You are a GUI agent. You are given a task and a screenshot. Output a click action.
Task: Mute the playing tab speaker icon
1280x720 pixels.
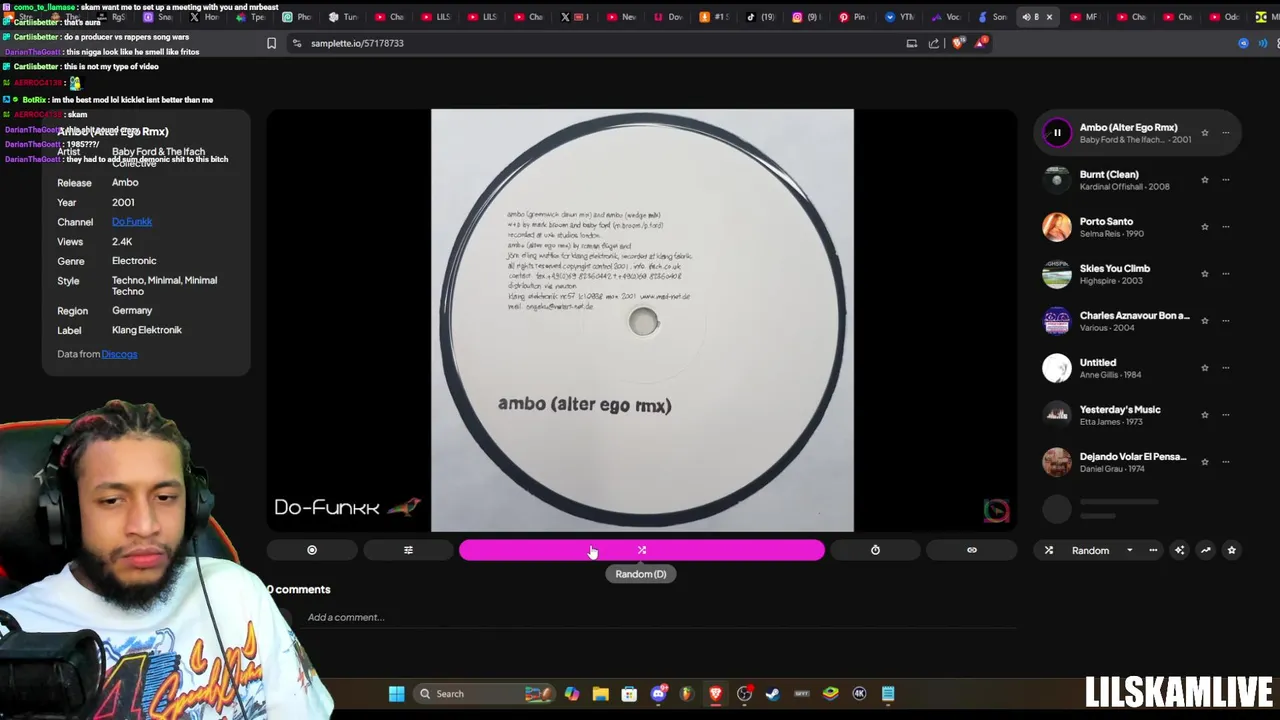[x=1026, y=17]
